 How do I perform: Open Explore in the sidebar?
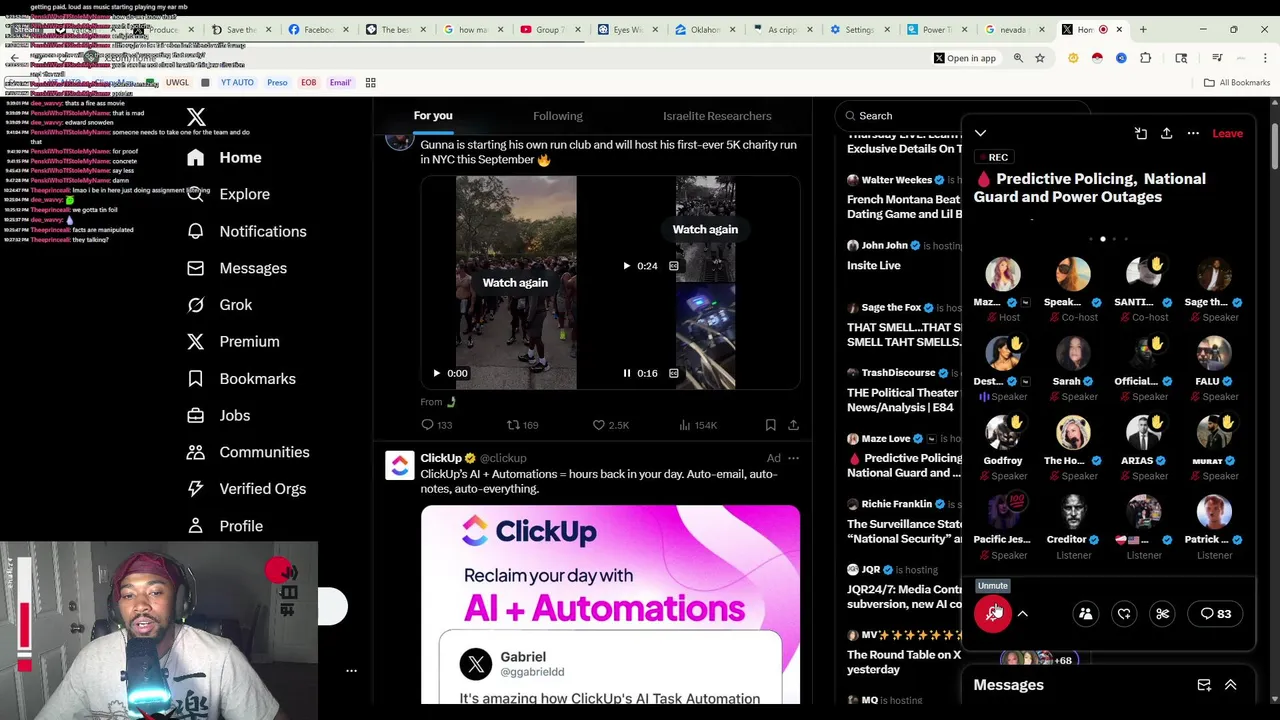(x=229, y=194)
